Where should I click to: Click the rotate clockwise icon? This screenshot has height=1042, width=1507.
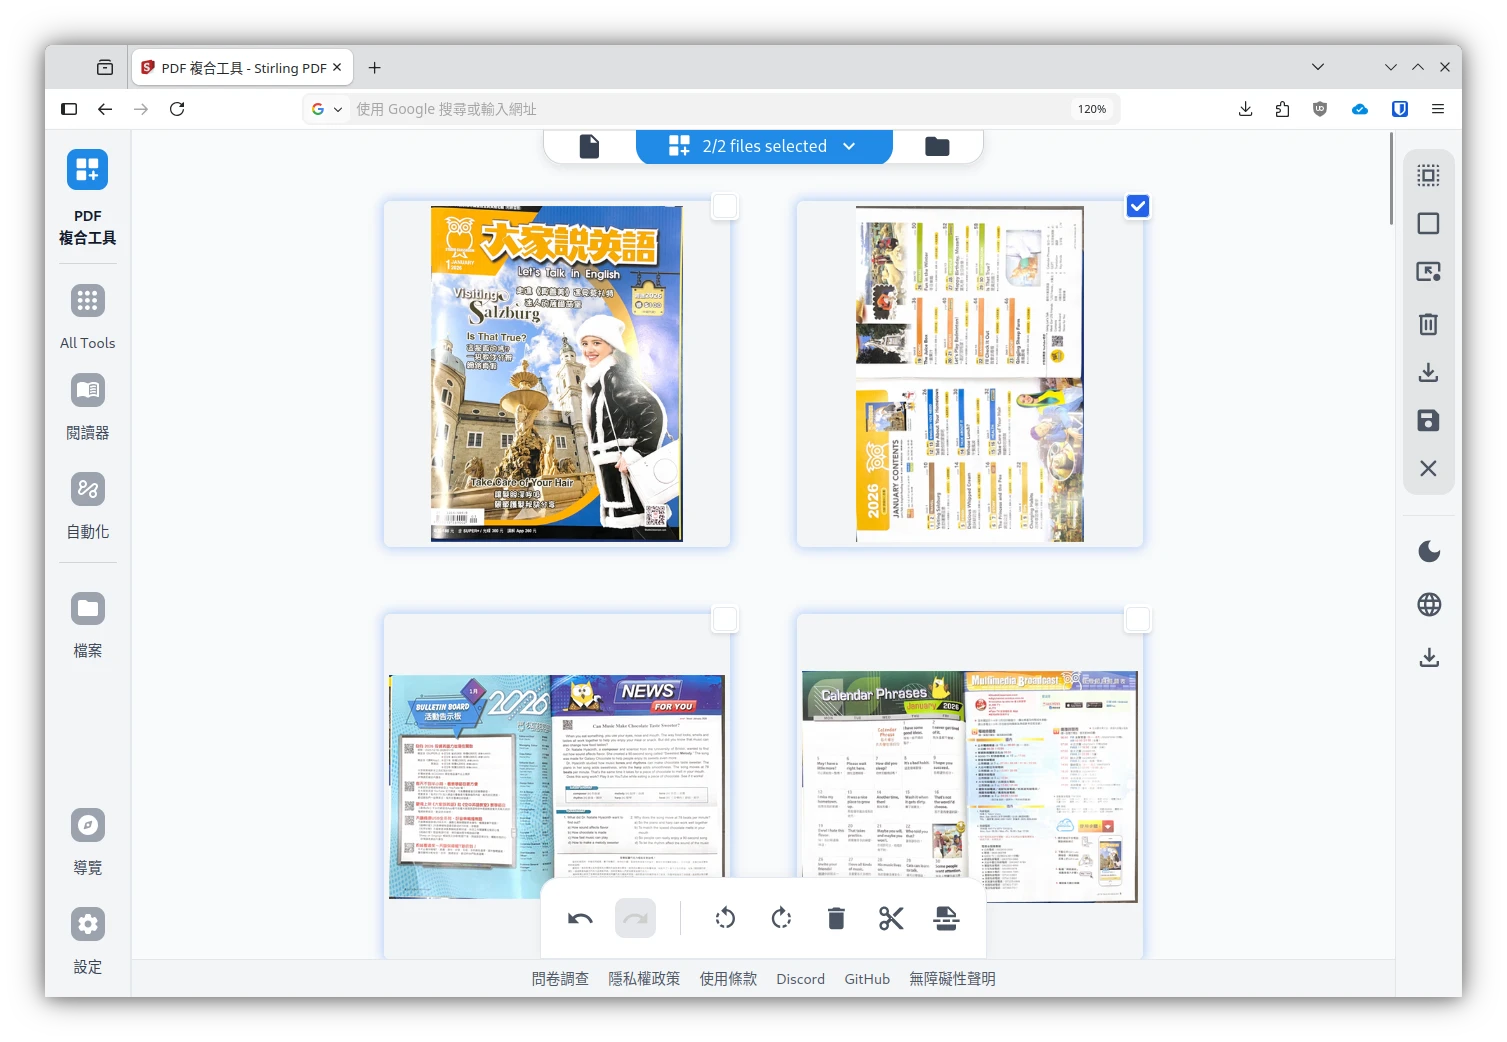pyautogui.click(x=781, y=918)
